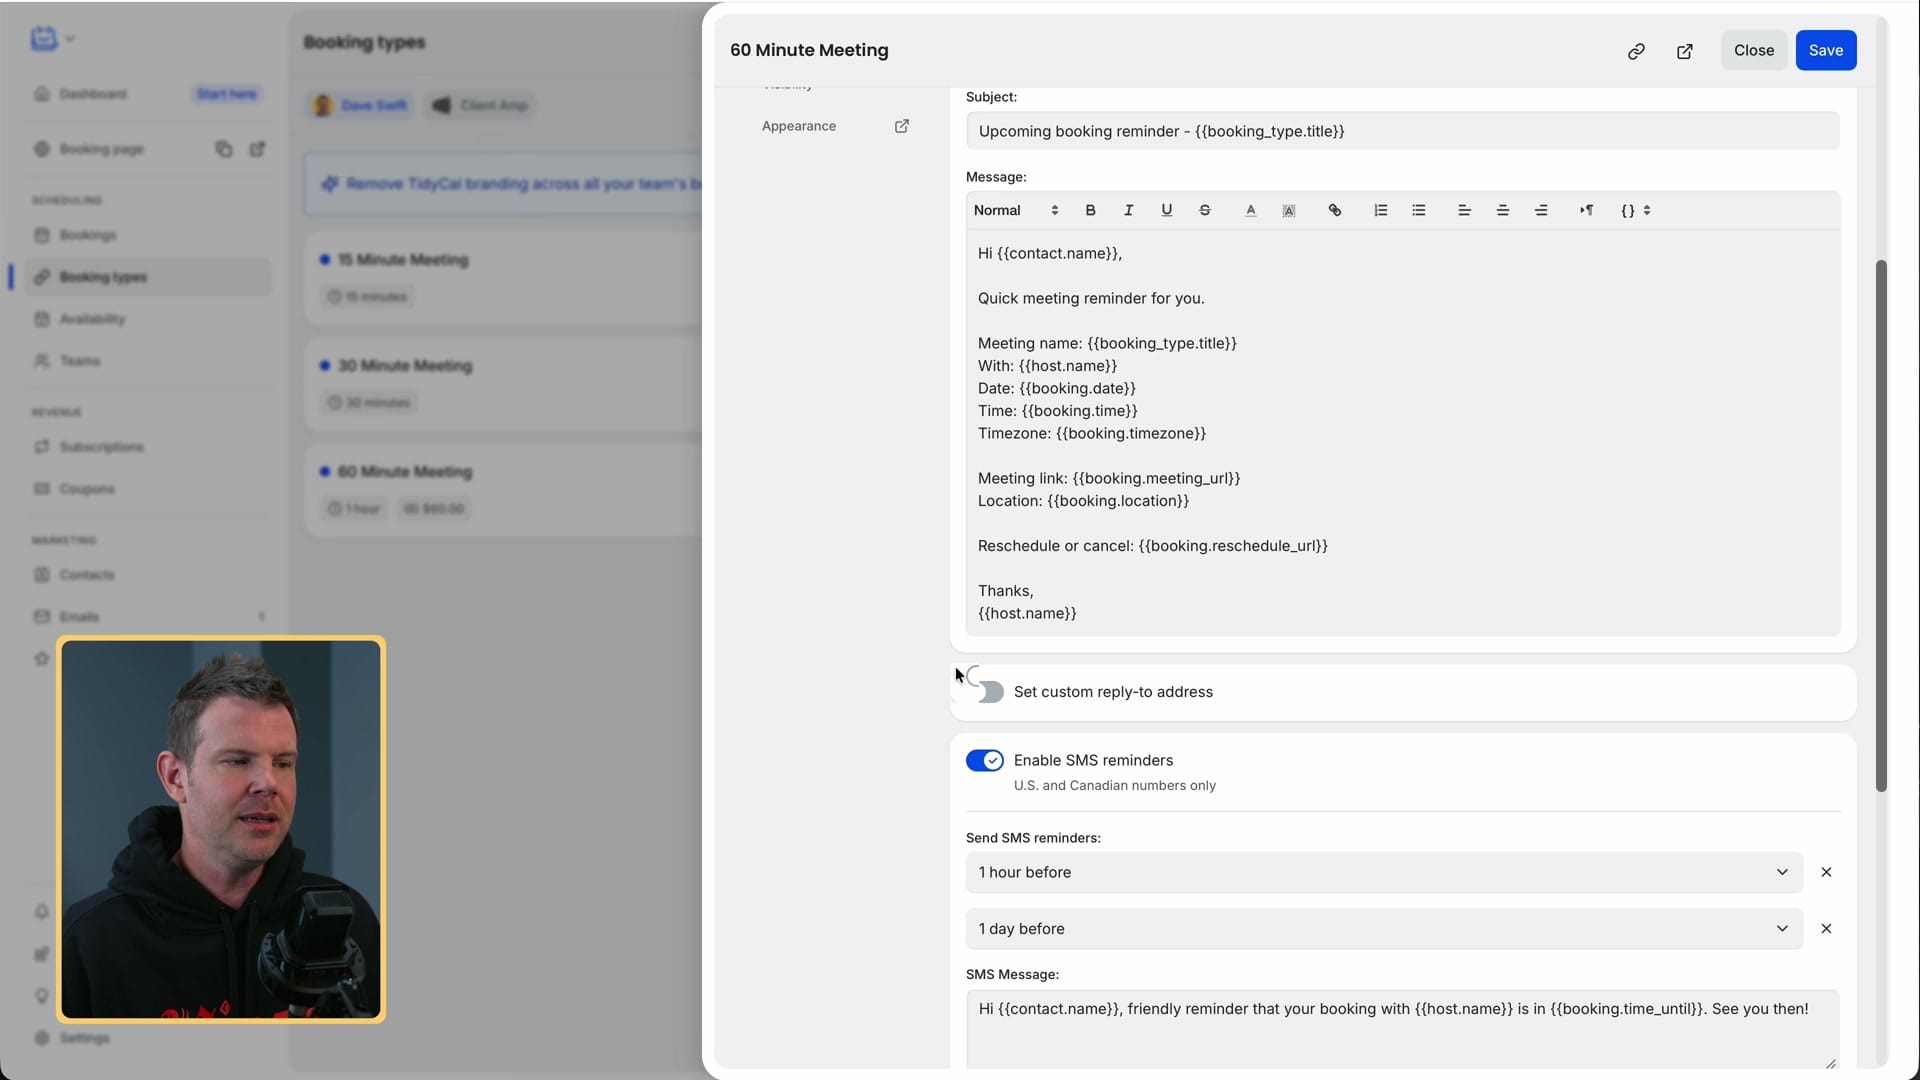Open Availability in the sidebar
The width and height of the screenshot is (1920, 1080).
[91, 319]
